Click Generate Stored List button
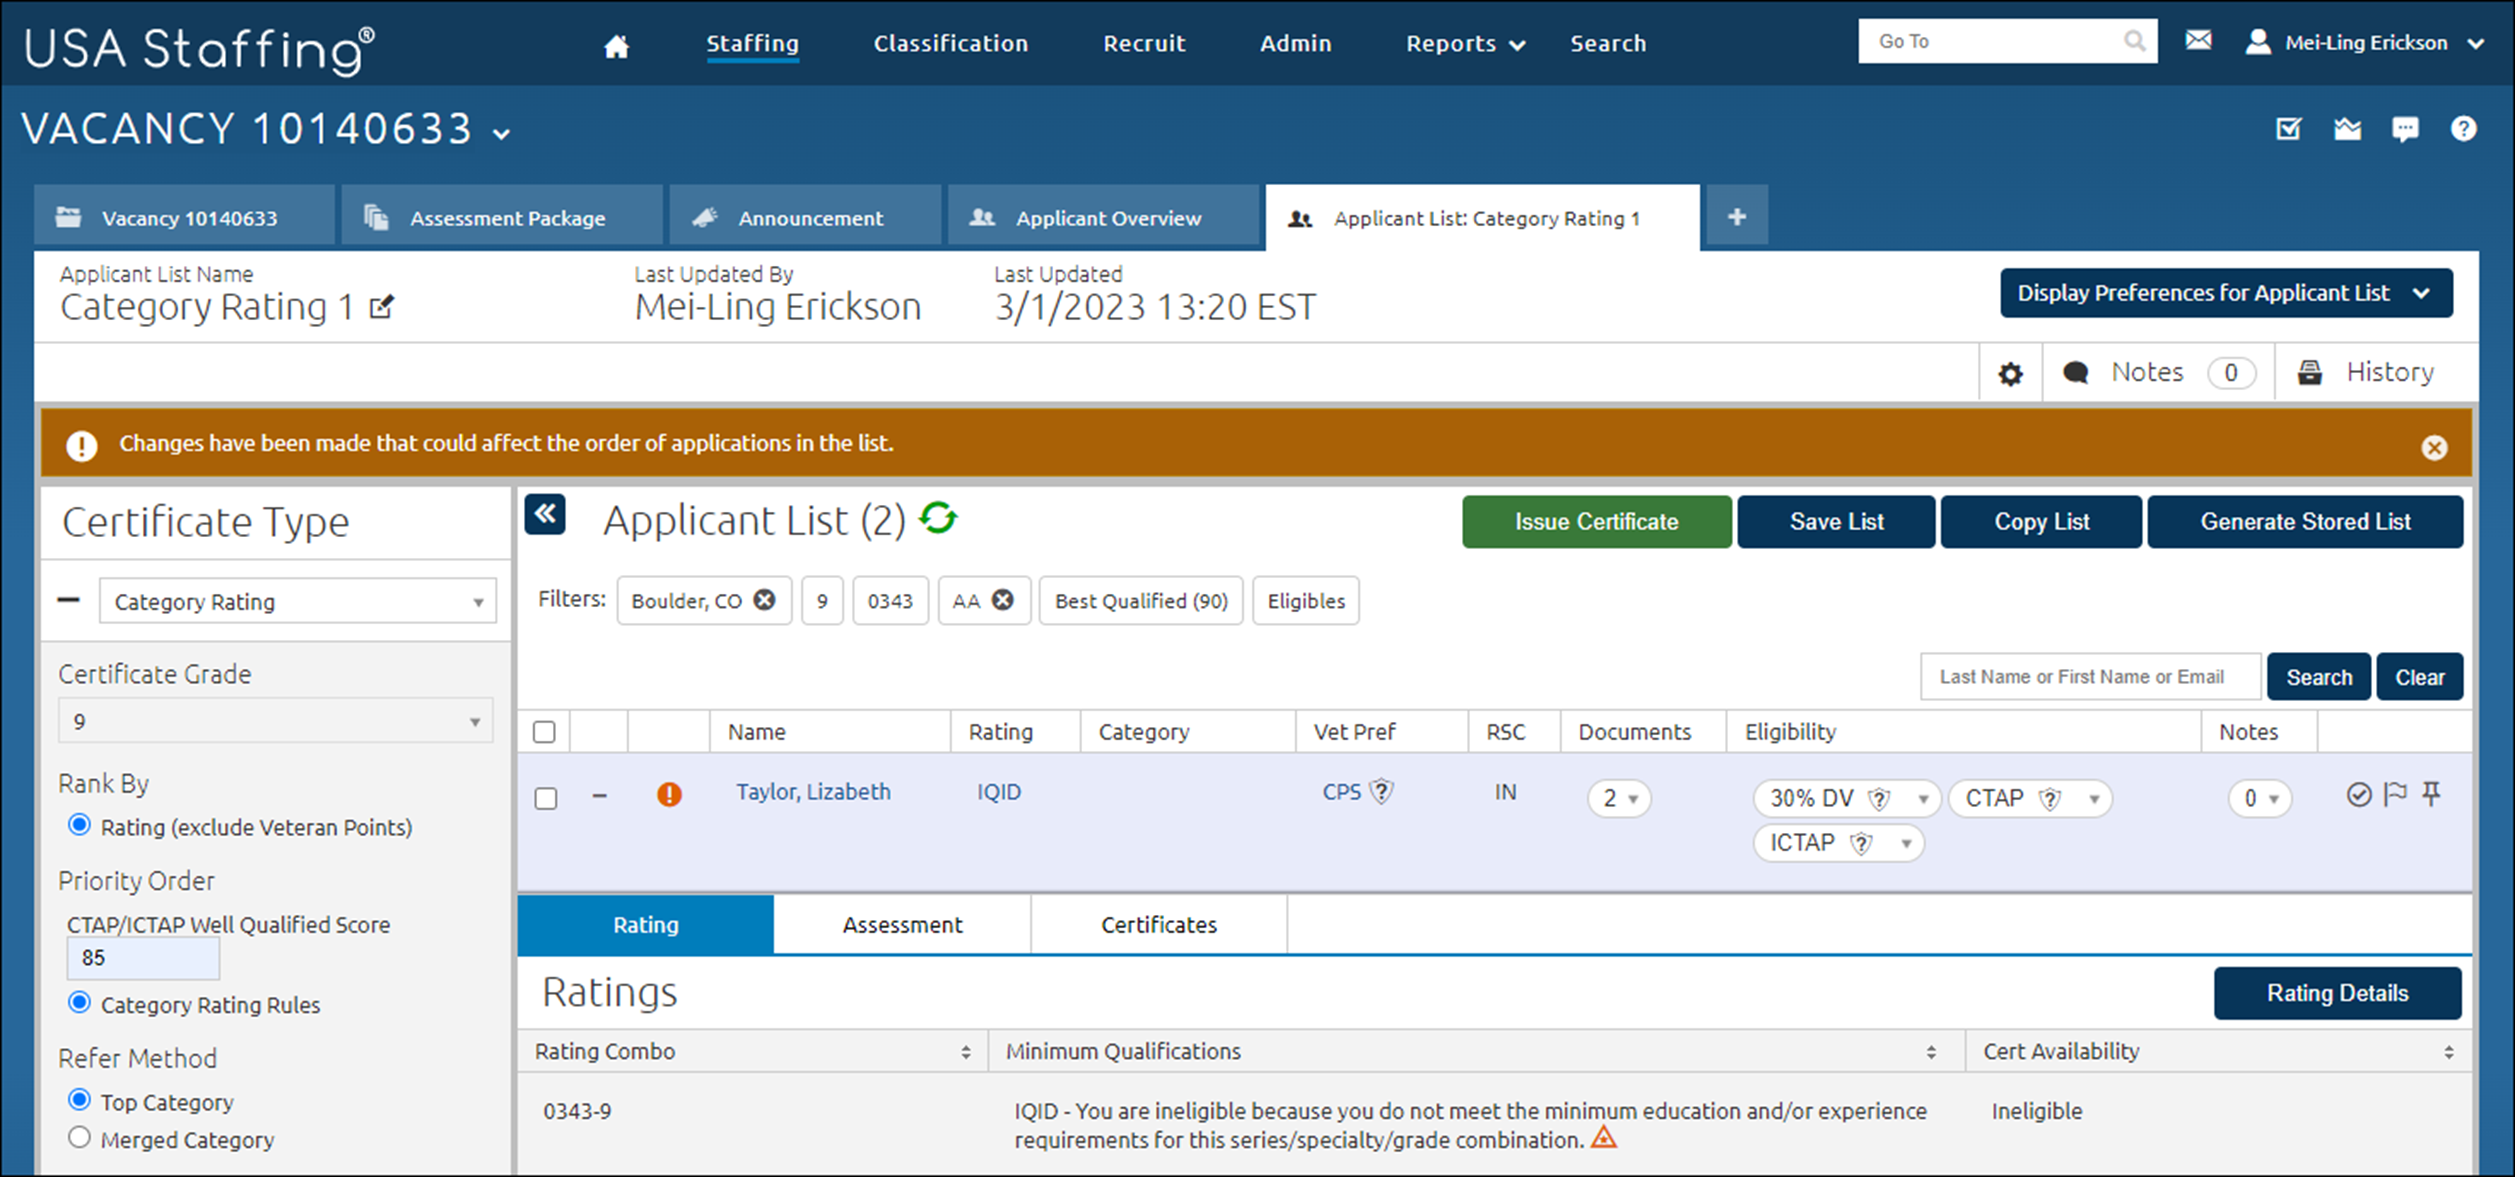Viewport: 2515px width, 1177px height. (x=2305, y=522)
